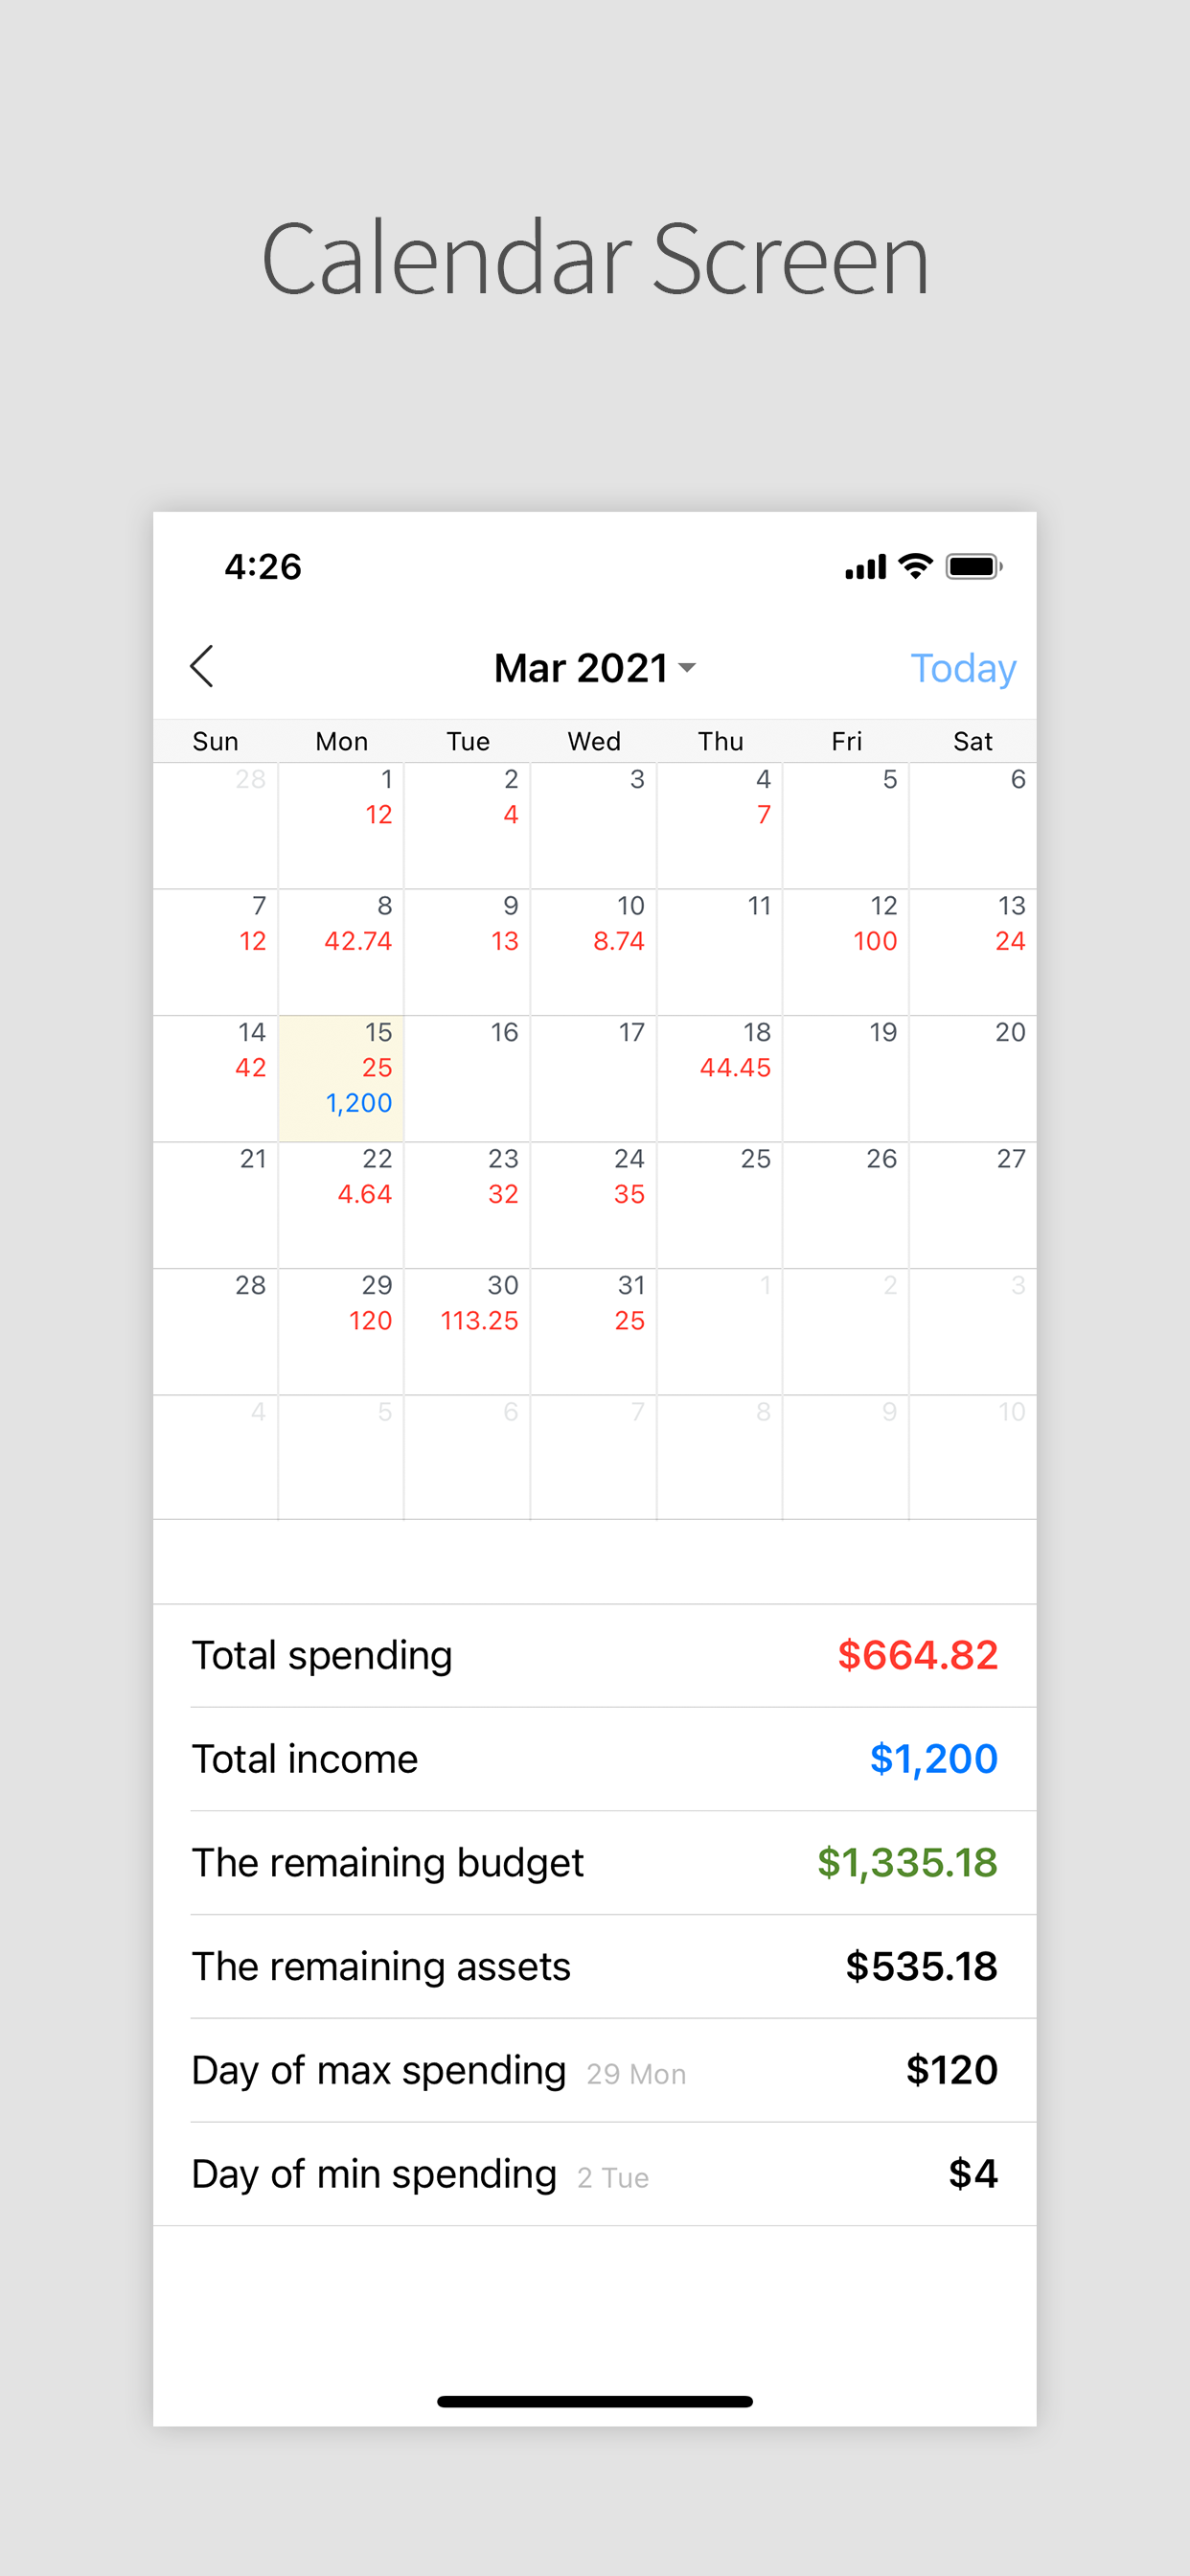Screen dimensions: 1190x2576
Task: Tap the Wi-Fi status icon
Action: pyautogui.click(x=915, y=566)
